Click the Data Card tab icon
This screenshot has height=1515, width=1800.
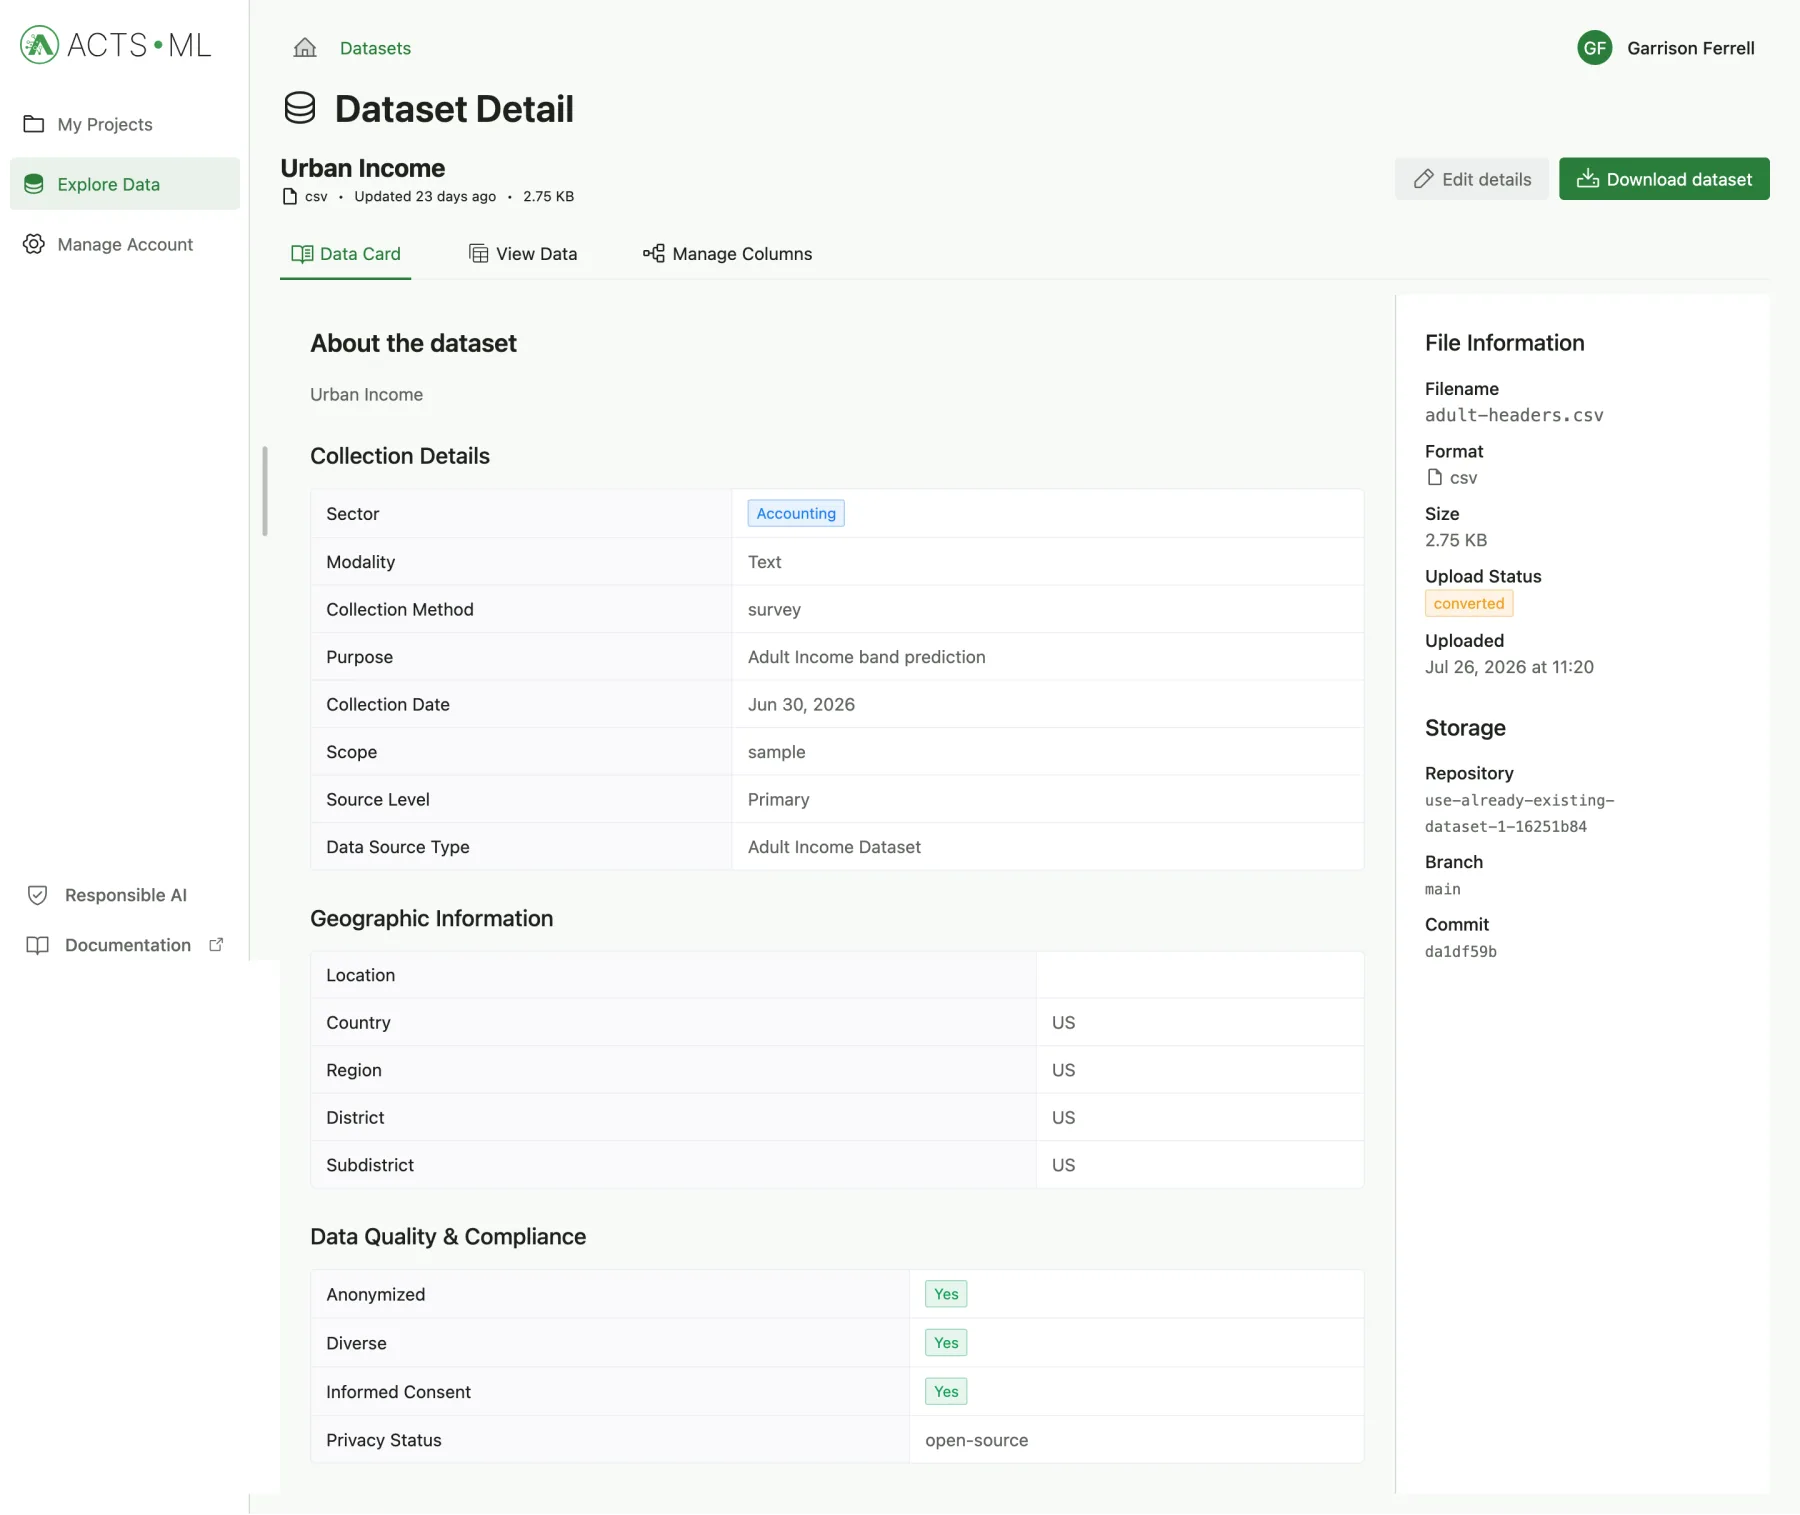click(x=302, y=254)
